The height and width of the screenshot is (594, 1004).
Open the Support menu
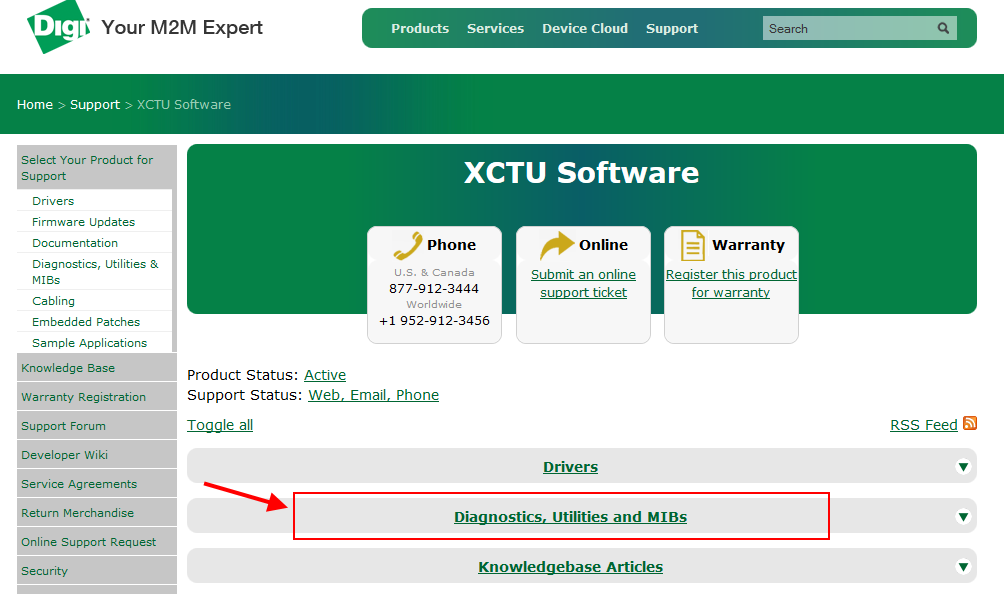tap(672, 28)
